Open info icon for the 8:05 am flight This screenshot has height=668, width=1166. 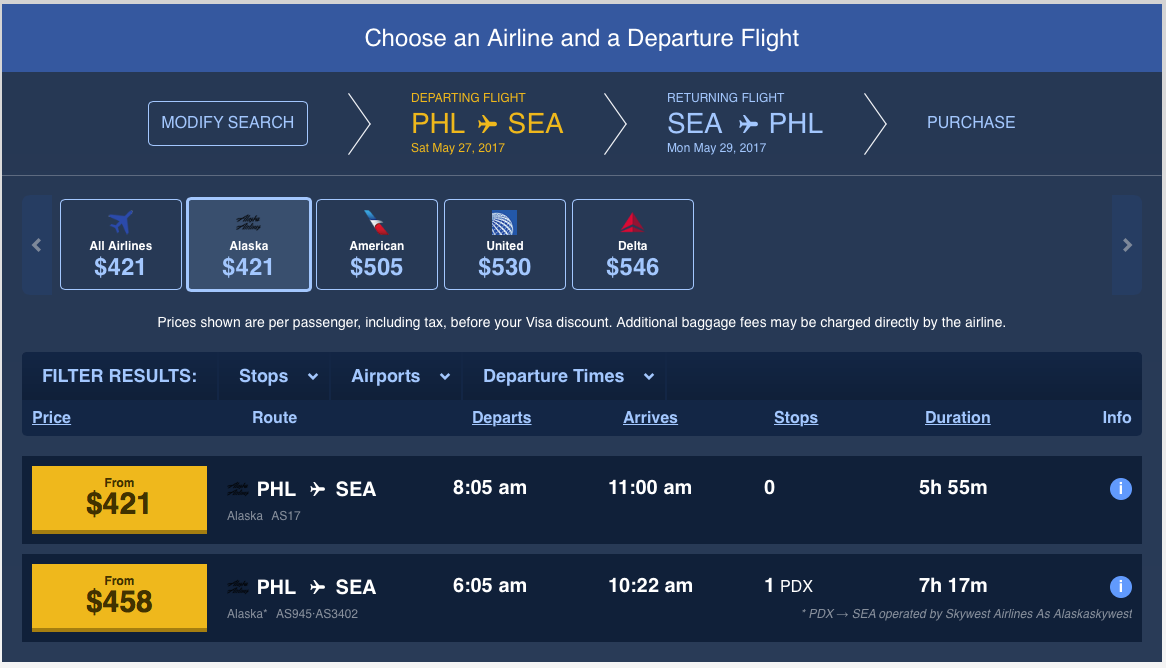pyautogui.click(x=1120, y=489)
